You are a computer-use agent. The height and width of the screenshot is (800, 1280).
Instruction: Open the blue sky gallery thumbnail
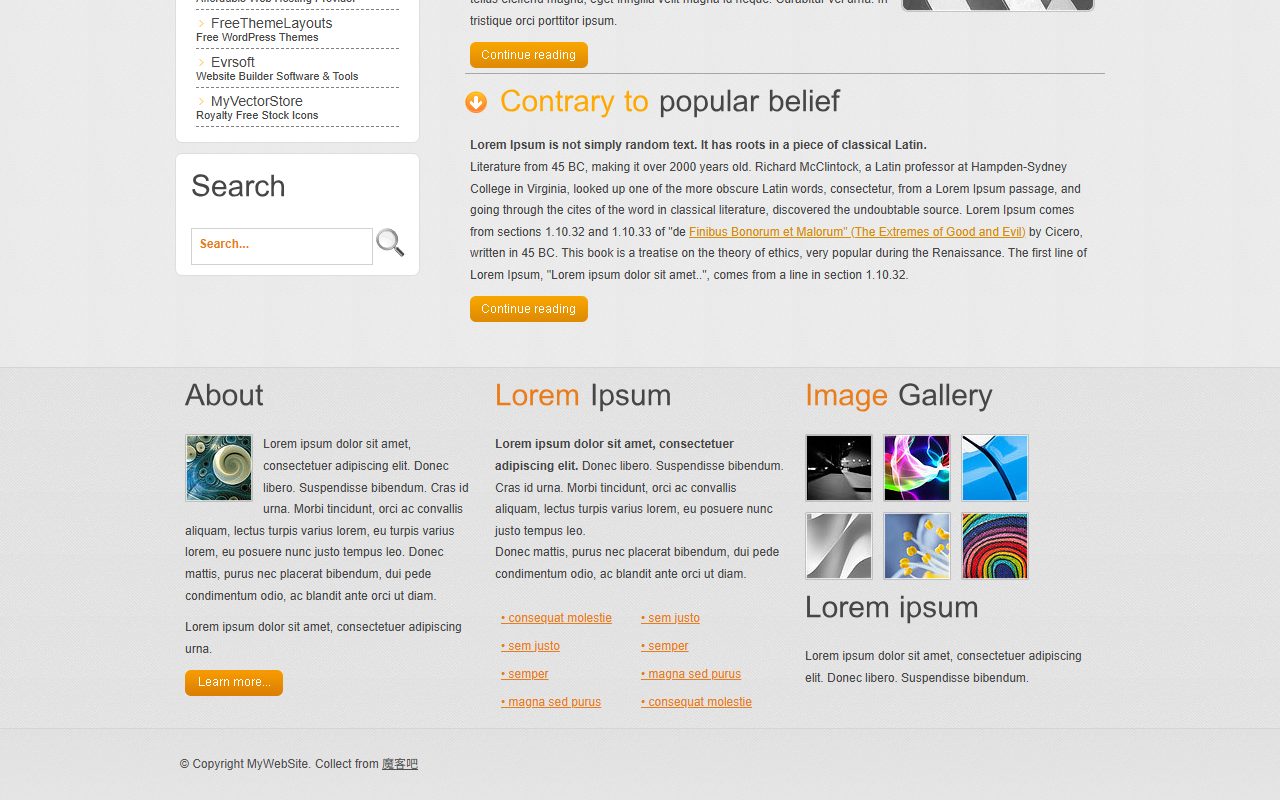995,468
